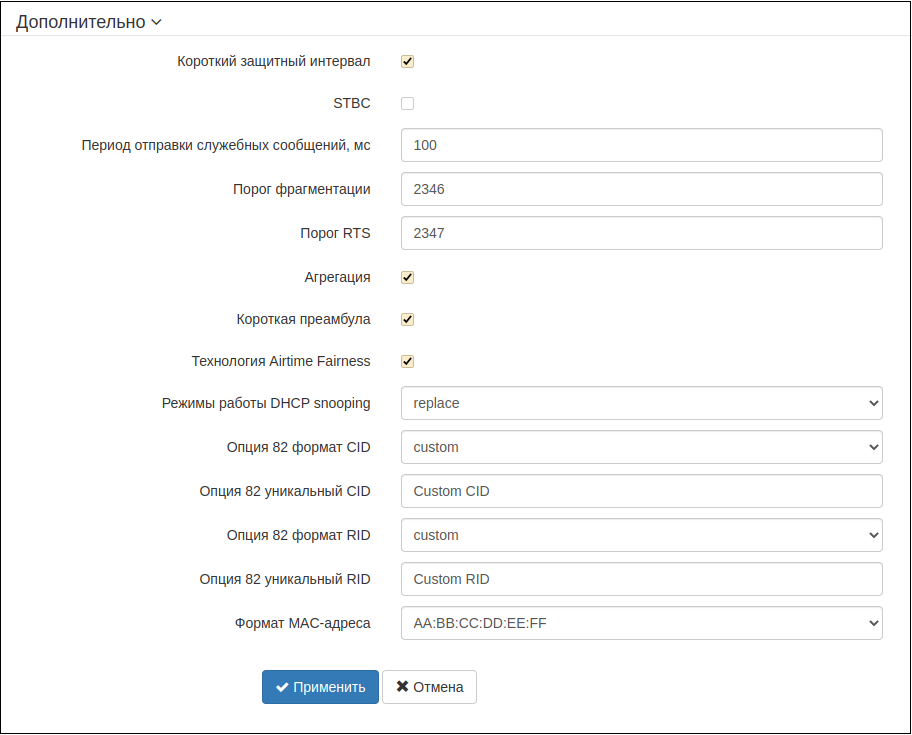The height and width of the screenshot is (735, 912).
Task: Expand the Опция 82 формат CID dropdown
Action: point(641,447)
